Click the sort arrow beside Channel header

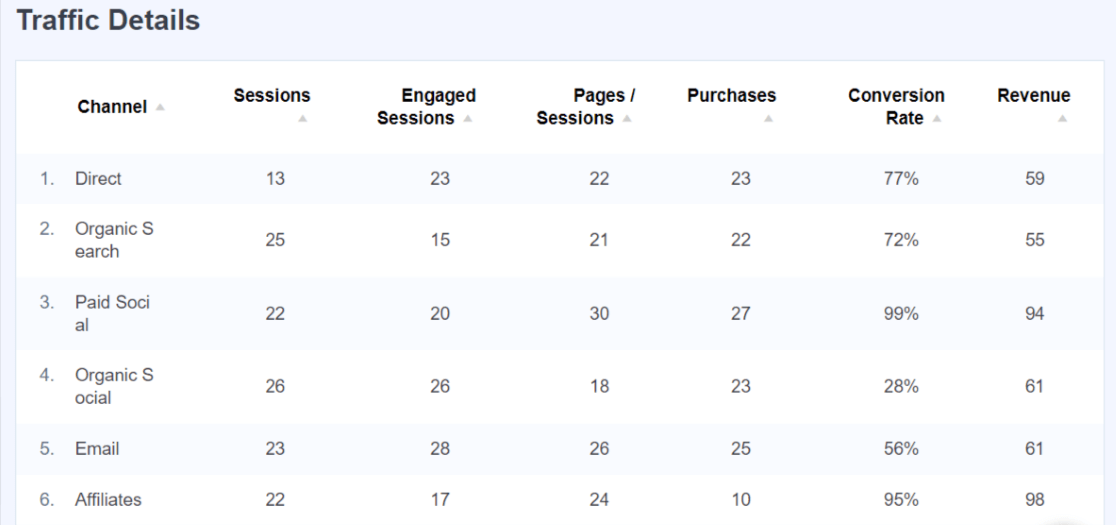pos(160,108)
